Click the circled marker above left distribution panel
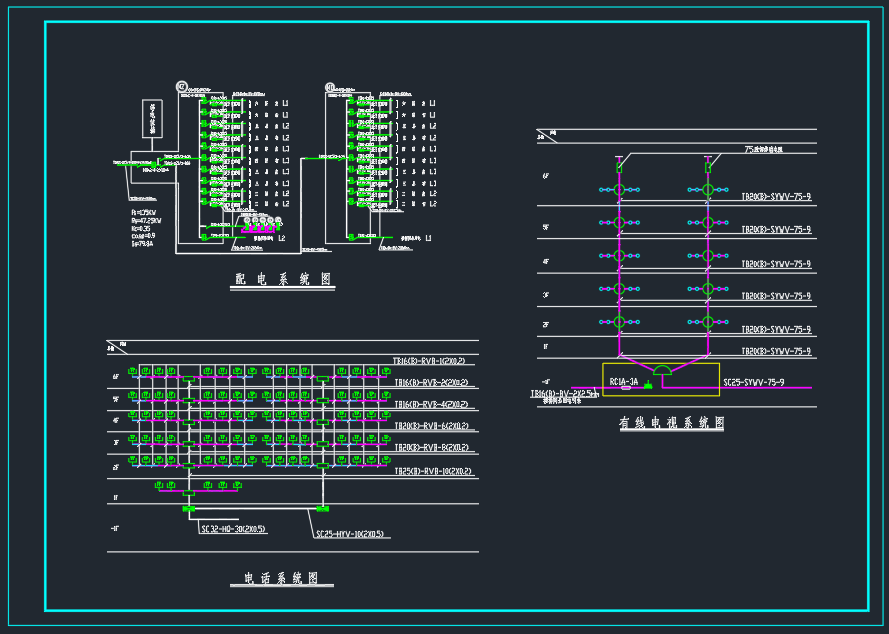The height and width of the screenshot is (634, 889). [182, 87]
